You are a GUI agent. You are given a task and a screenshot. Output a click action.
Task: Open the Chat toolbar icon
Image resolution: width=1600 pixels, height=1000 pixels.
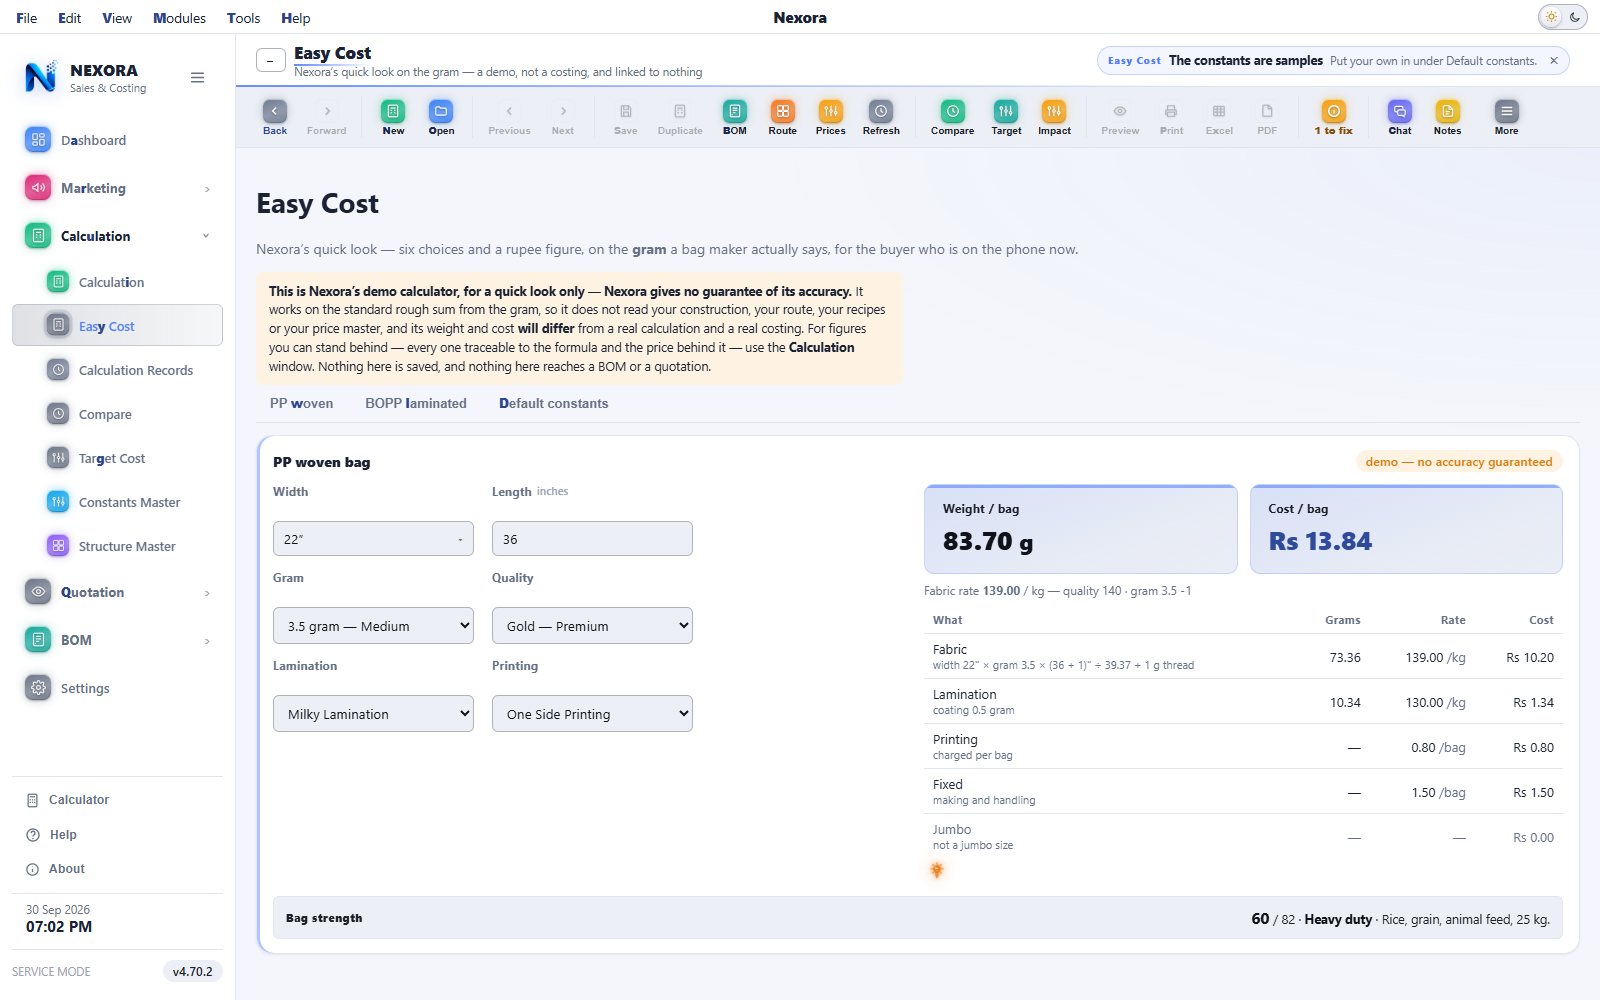pos(1400,117)
